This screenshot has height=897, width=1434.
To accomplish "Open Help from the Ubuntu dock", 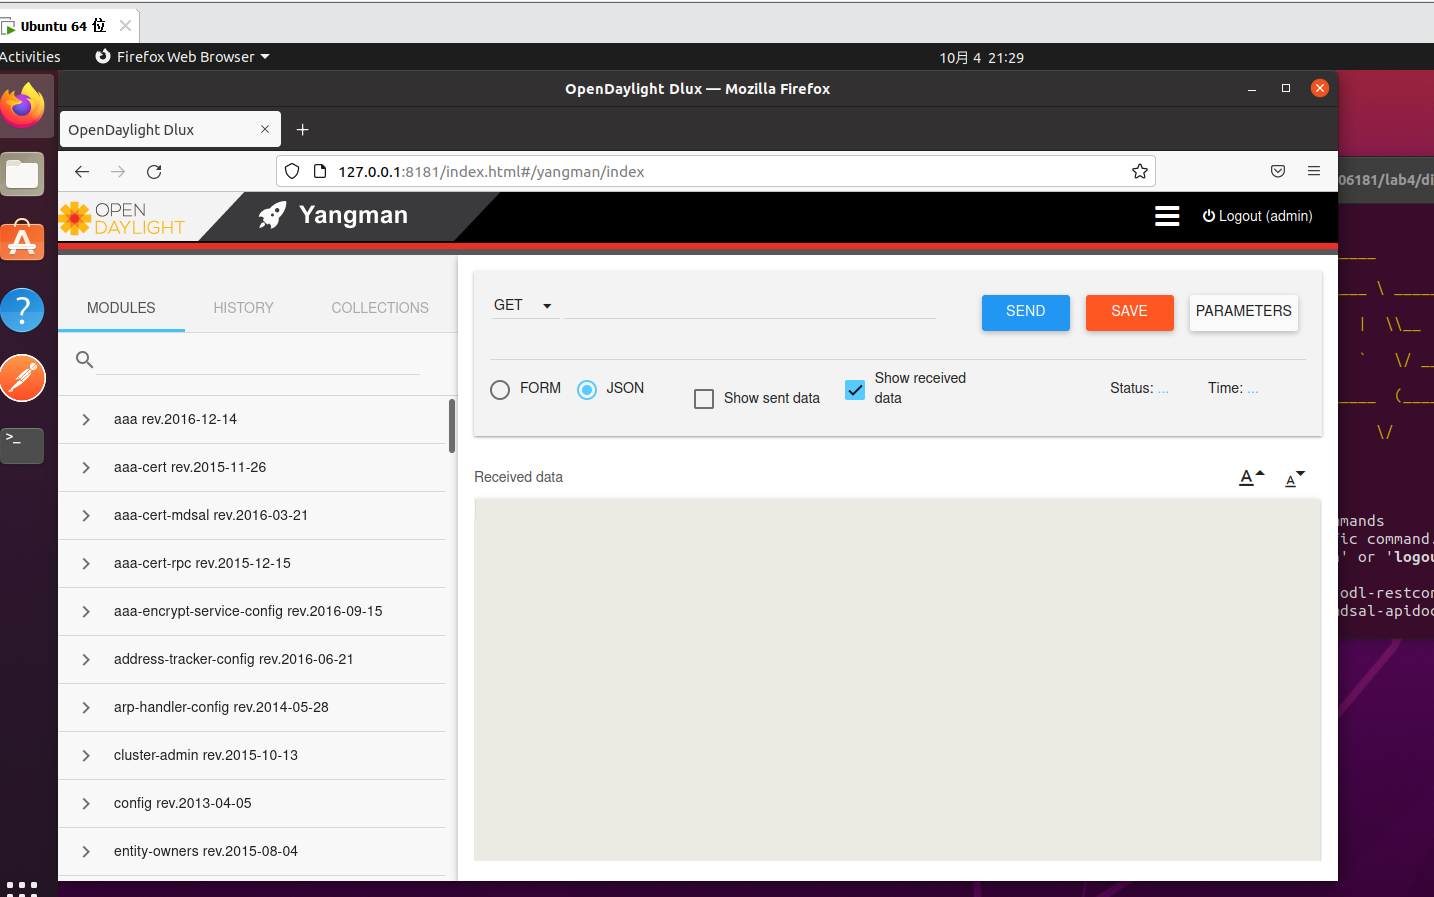I will [22, 309].
